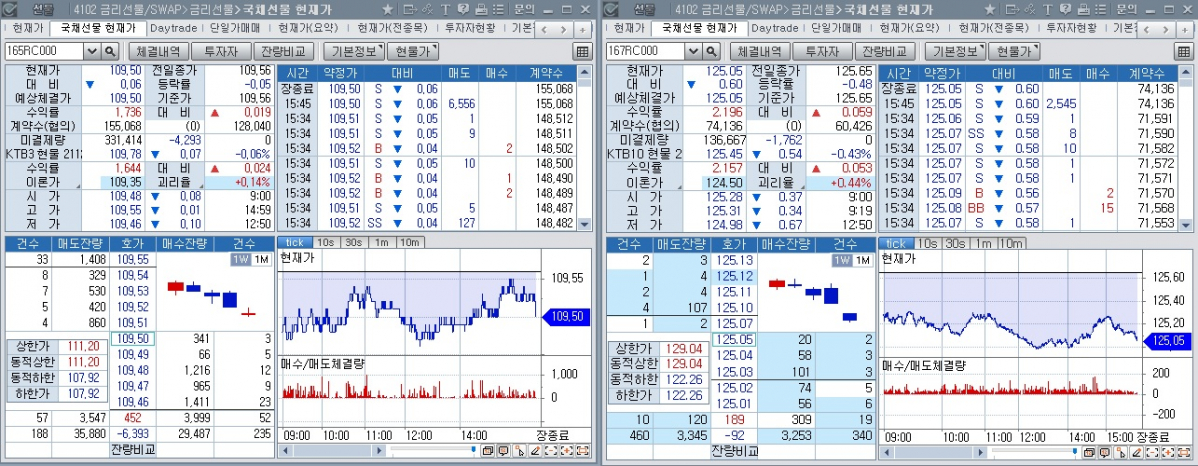Viewport: 1198px width, 466px height.
Task: Open Daytrade tab in right window
Action: coord(775,28)
